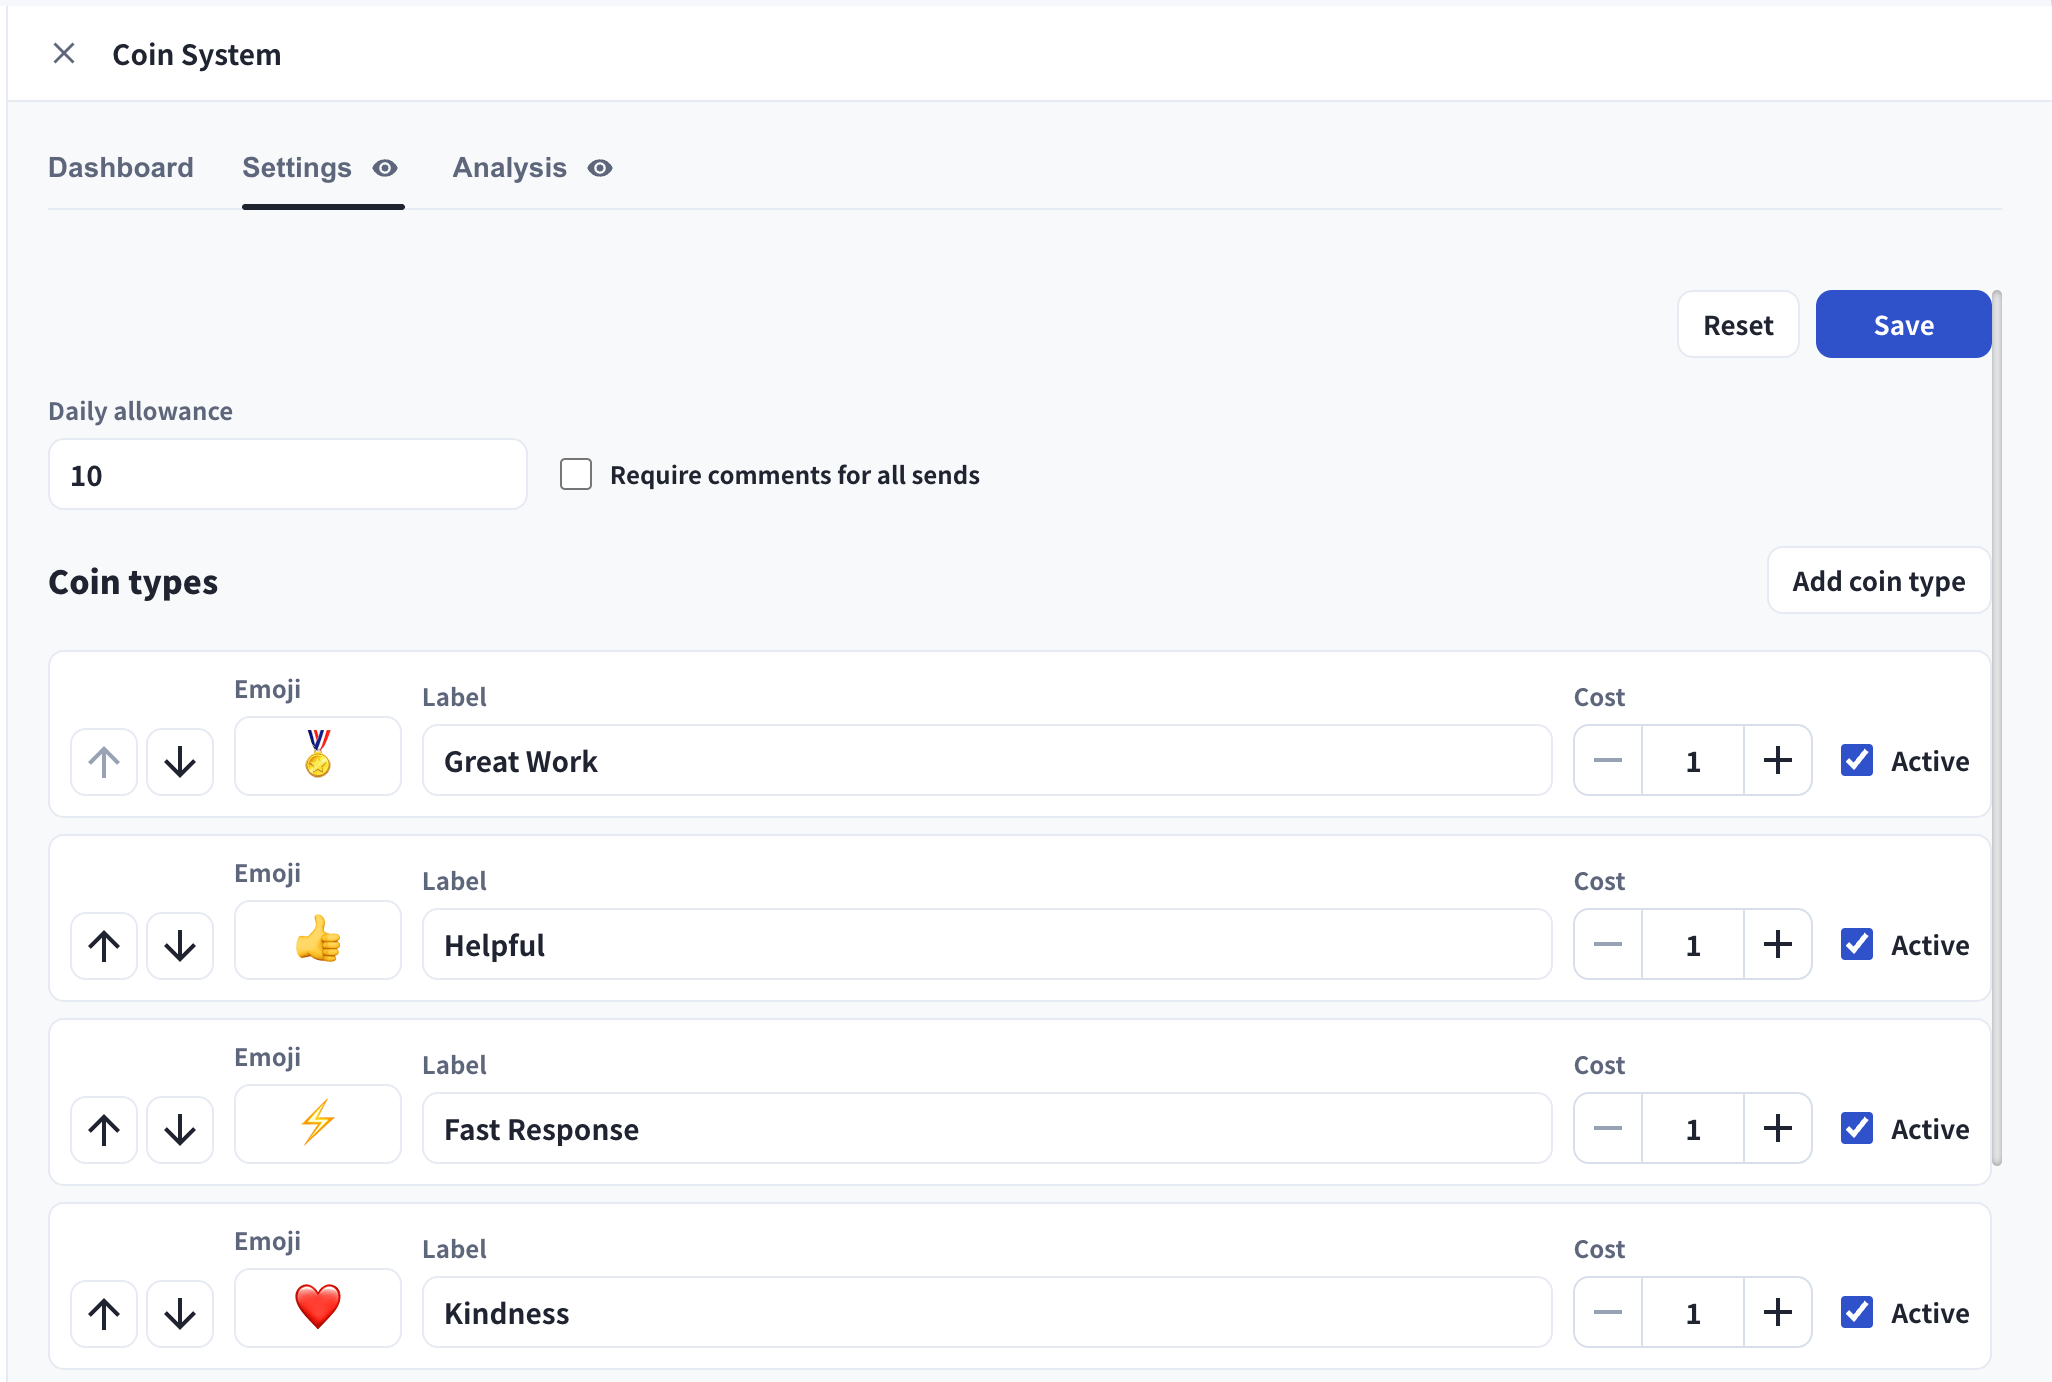The image size is (2052, 1382).
Task: Move Kindness coin up
Action: 104,1314
